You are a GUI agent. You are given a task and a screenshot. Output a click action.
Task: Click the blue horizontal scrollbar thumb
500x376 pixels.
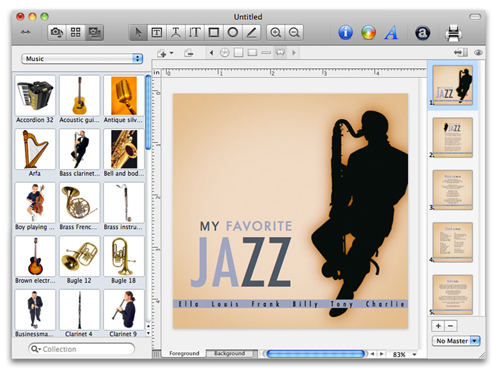pyautogui.click(x=315, y=354)
